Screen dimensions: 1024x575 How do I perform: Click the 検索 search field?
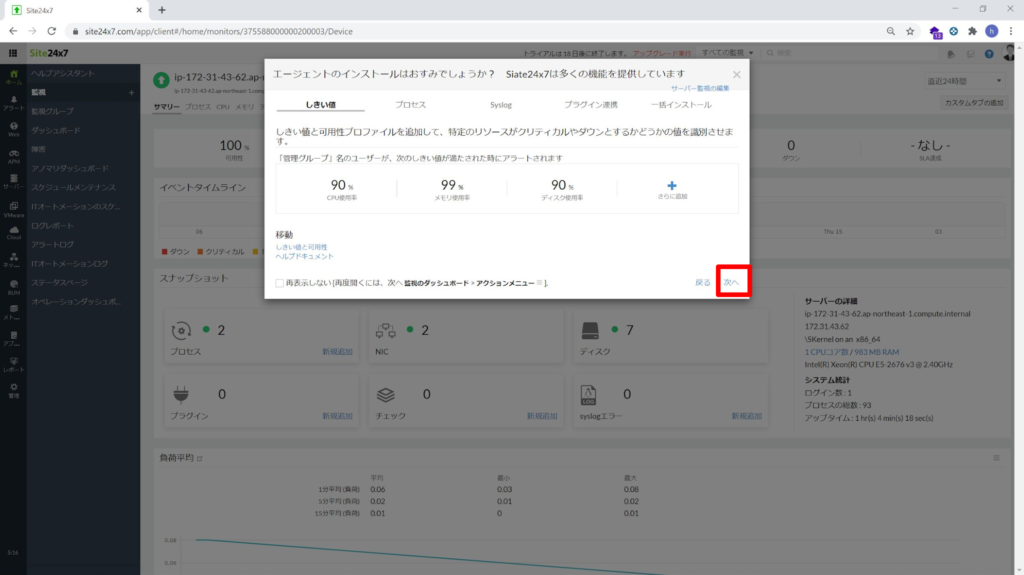point(849,53)
